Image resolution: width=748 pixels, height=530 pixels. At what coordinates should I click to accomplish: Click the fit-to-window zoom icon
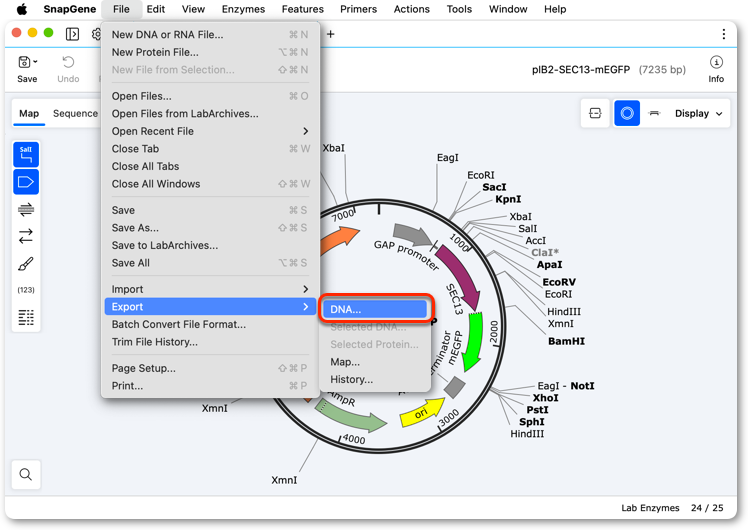pos(595,113)
